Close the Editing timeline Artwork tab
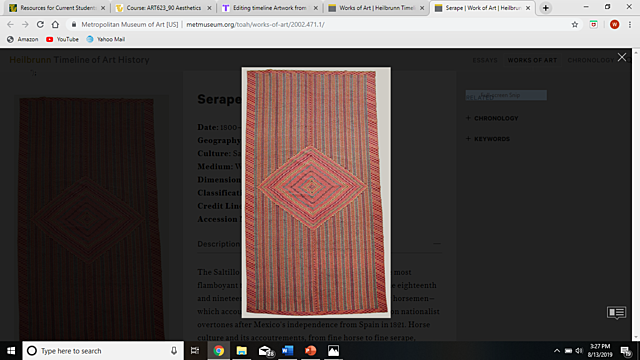The width and height of the screenshot is (640, 360). point(316,8)
